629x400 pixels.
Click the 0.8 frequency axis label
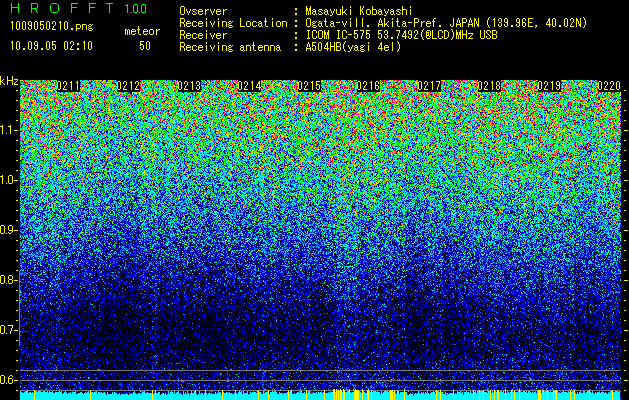click(x=8, y=280)
